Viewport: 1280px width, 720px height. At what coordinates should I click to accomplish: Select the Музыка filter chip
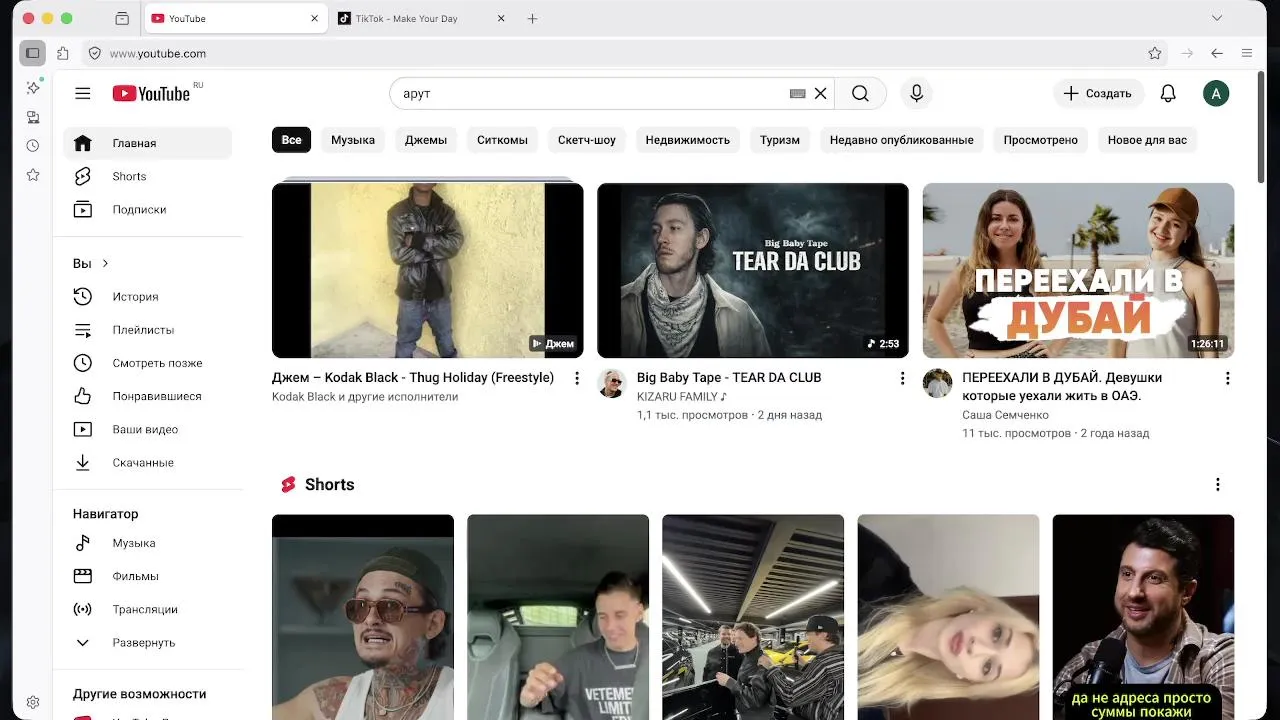click(x=353, y=140)
